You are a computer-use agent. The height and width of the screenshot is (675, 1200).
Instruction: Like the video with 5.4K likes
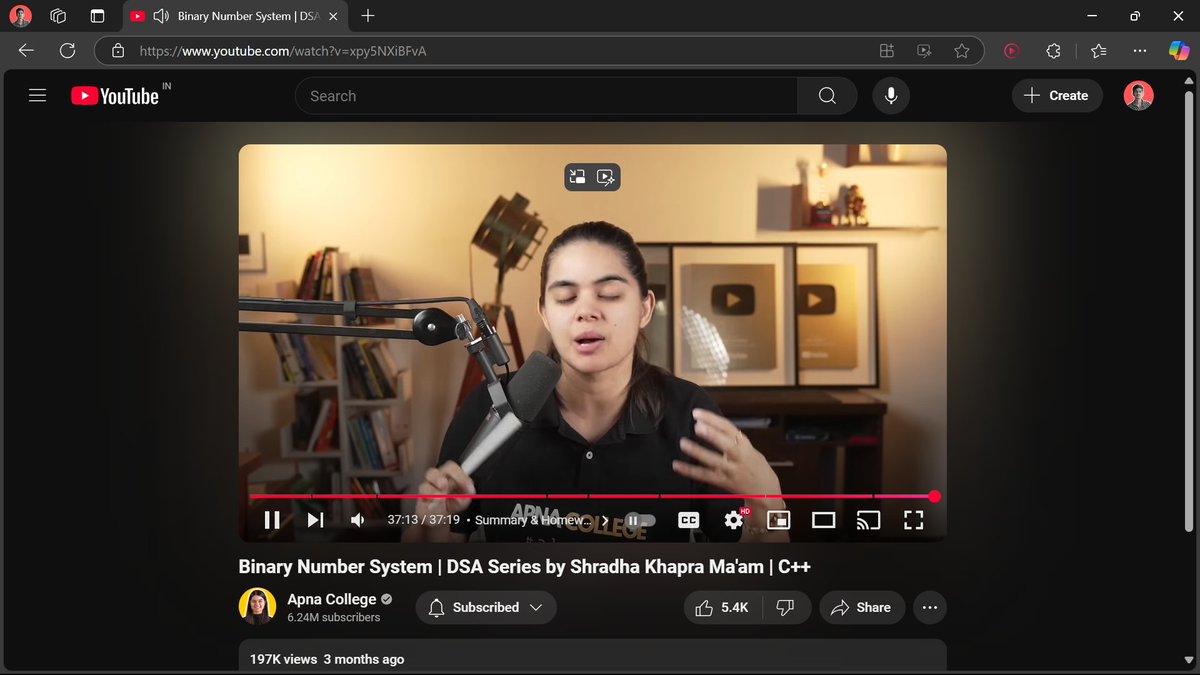pos(723,607)
